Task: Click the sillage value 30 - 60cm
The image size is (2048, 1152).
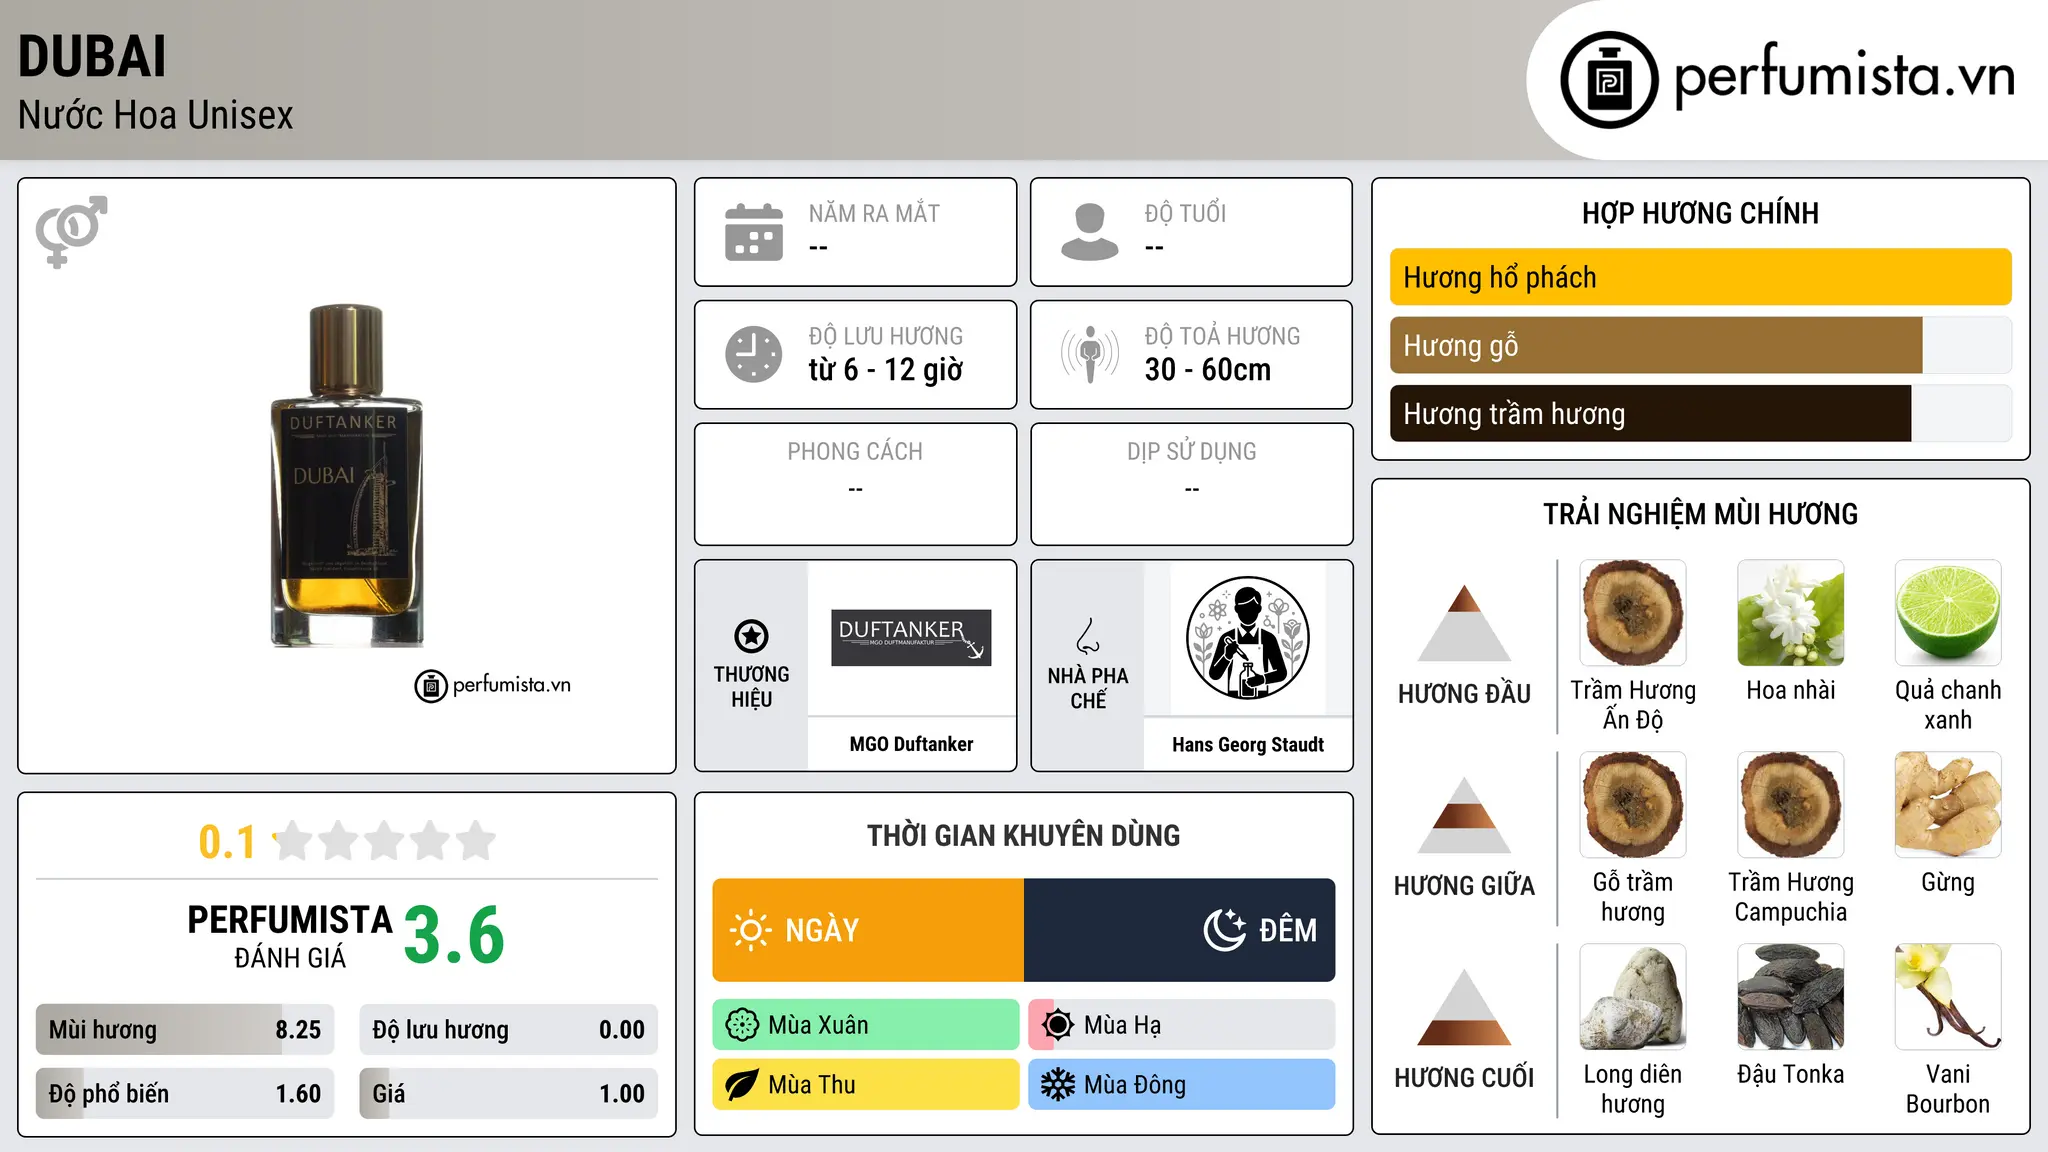Action: [x=1208, y=370]
